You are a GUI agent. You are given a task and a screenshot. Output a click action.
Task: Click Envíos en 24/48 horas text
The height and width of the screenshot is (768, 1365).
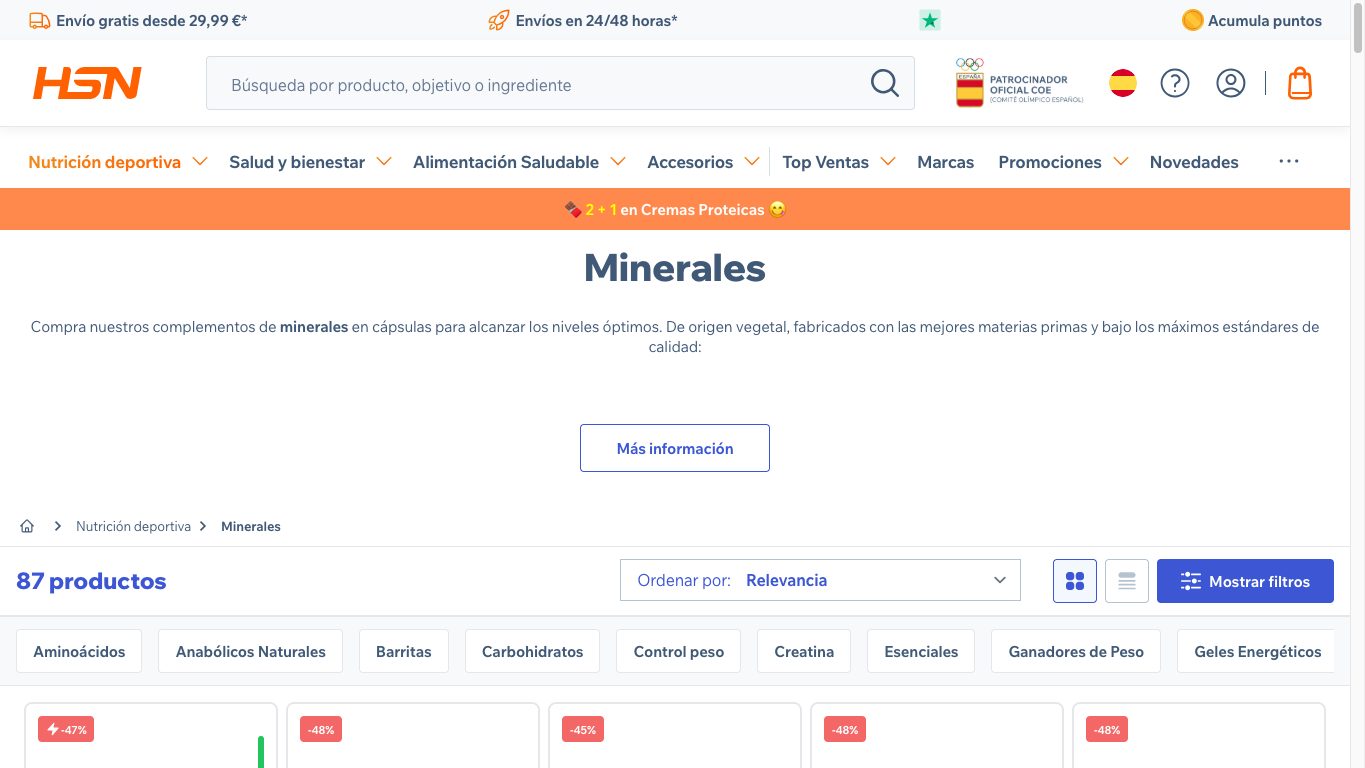coord(597,20)
